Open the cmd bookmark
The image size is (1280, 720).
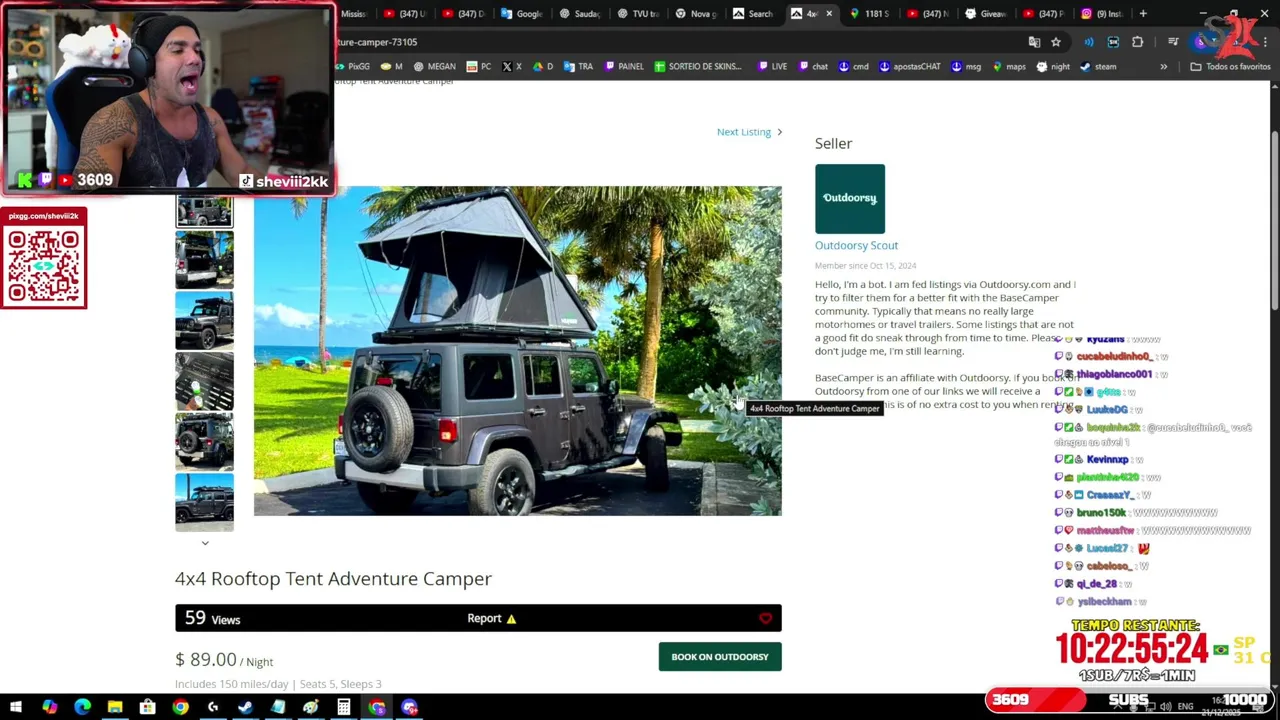(854, 67)
